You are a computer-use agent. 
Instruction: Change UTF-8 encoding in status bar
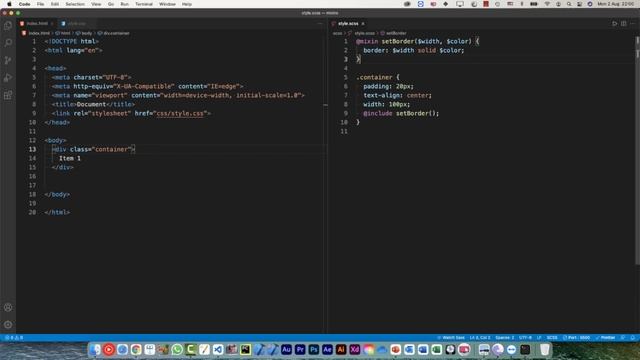[525, 338]
